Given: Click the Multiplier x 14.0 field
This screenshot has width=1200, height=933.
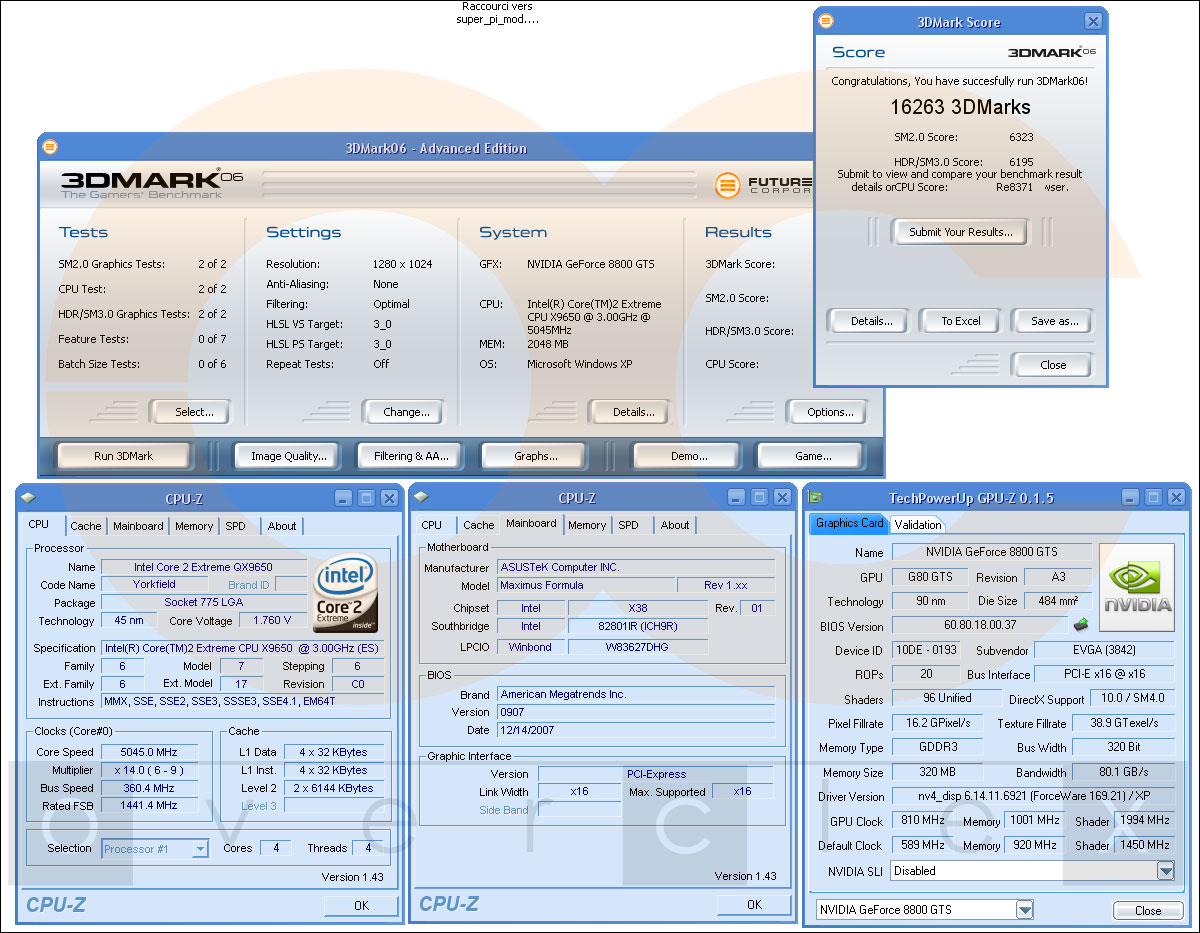Looking at the screenshot, I should (149, 770).
